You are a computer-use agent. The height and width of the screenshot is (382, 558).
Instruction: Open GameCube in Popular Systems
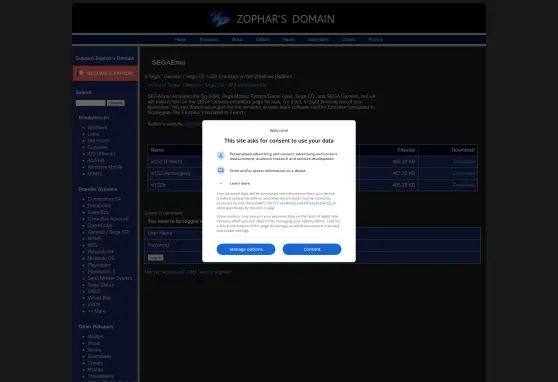tap(100, 225)
